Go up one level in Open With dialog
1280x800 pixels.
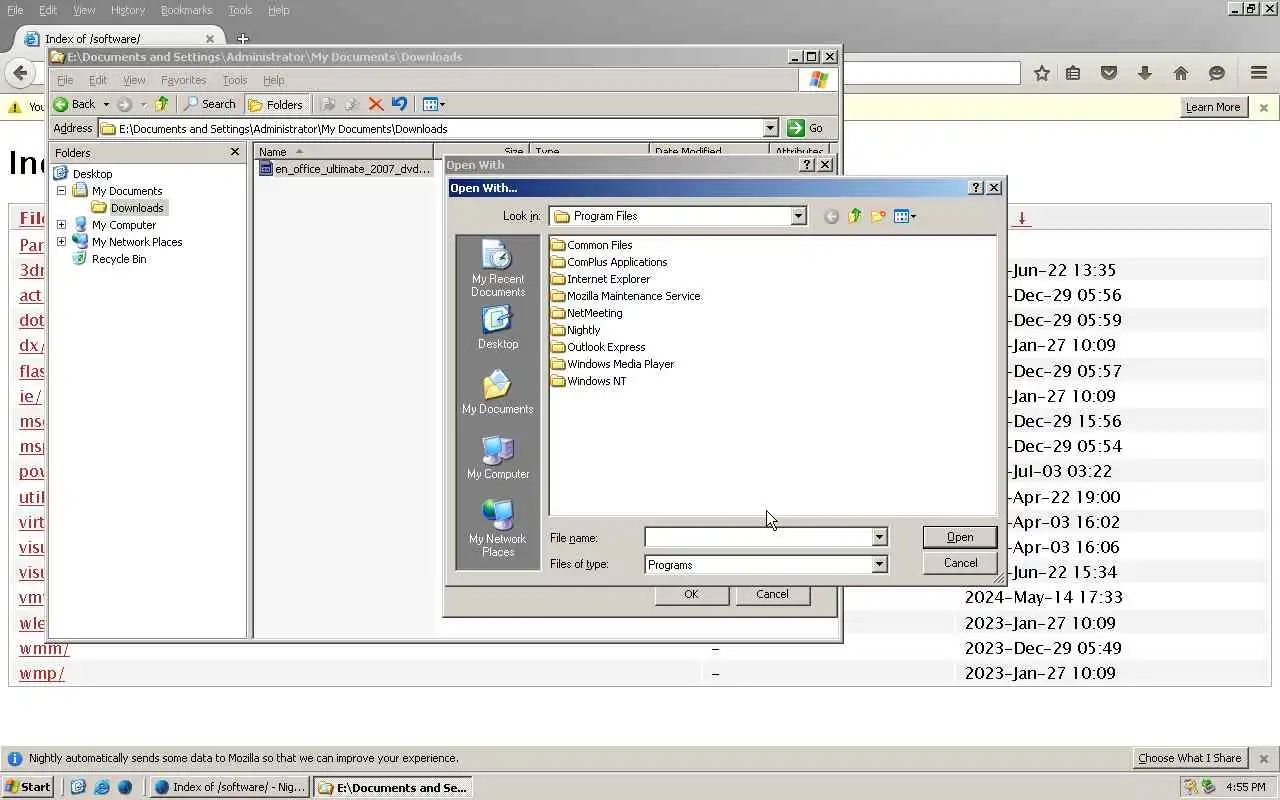pyautogui.click(x=855, y=216)
